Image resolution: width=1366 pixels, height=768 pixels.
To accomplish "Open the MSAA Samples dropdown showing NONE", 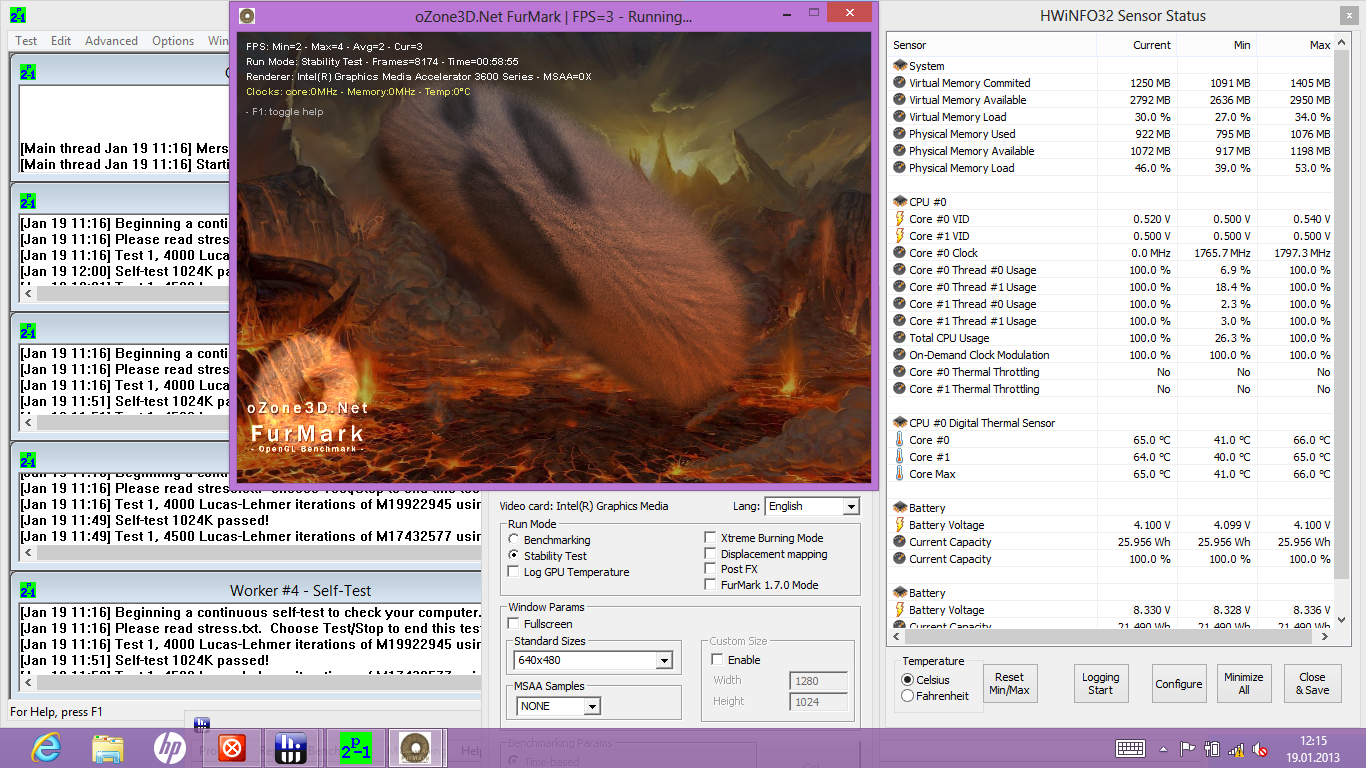I will 558,706.
